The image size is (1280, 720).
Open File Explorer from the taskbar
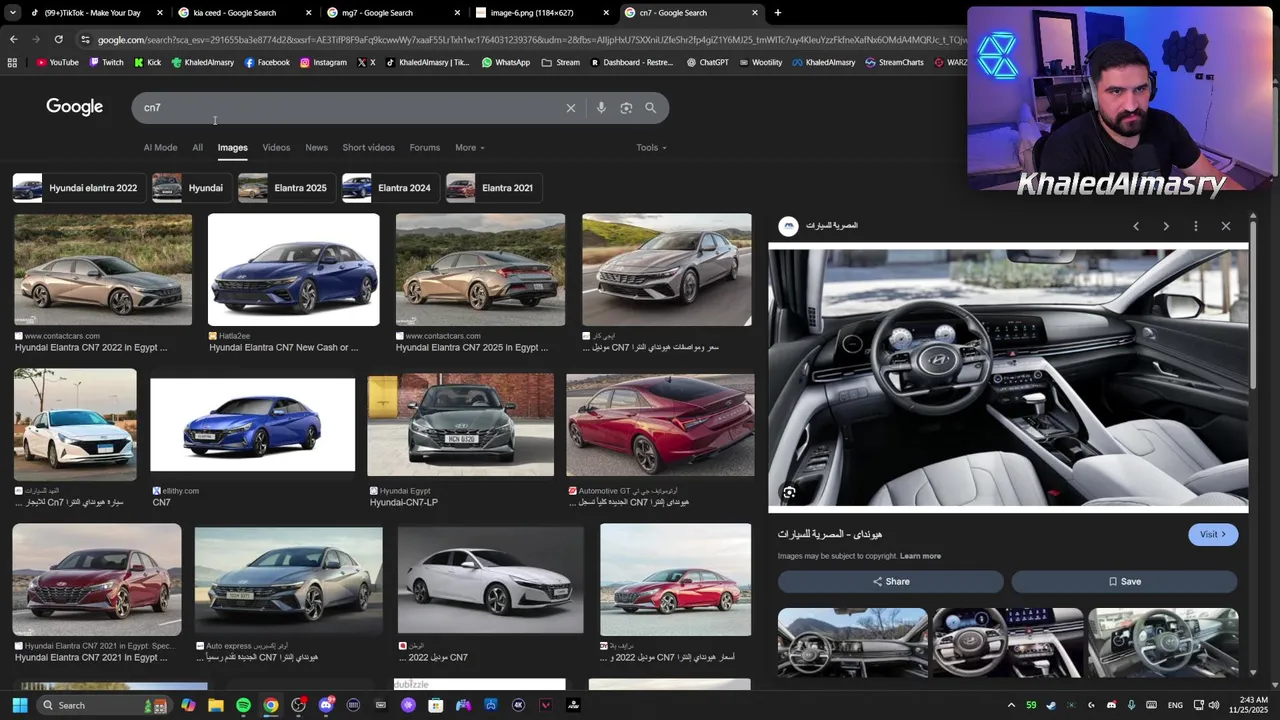[x=216, y=705]
